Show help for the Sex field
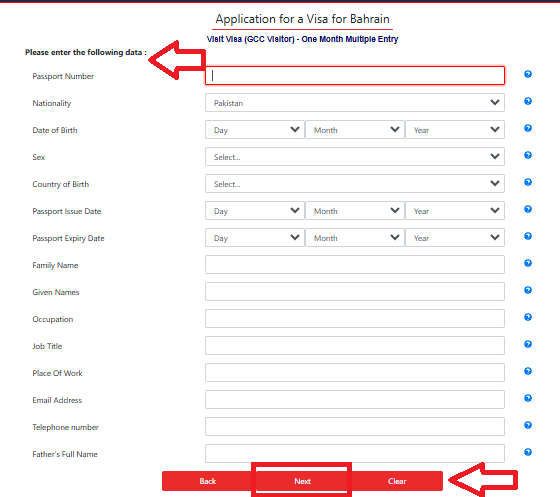This screenshot has width=560, height=497. tap(528, 155)
